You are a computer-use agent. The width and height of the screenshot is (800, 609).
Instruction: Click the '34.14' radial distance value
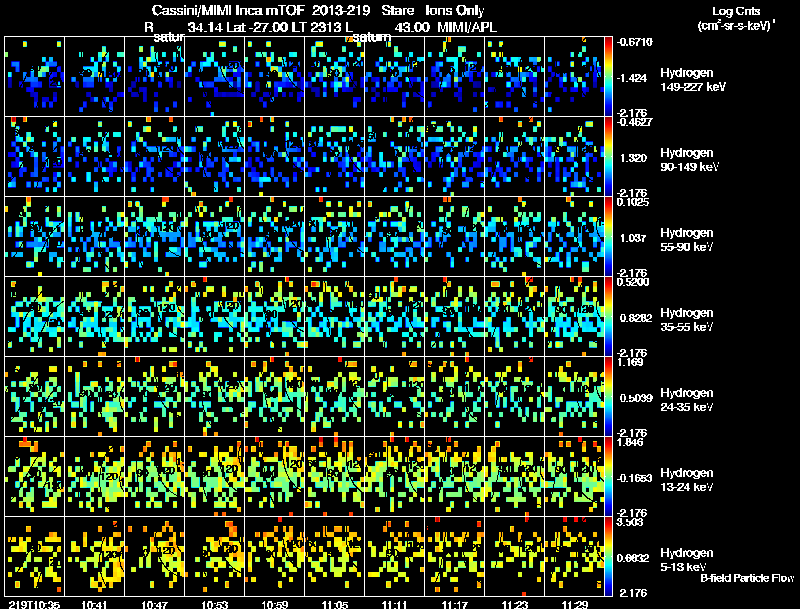pos(205,28)
